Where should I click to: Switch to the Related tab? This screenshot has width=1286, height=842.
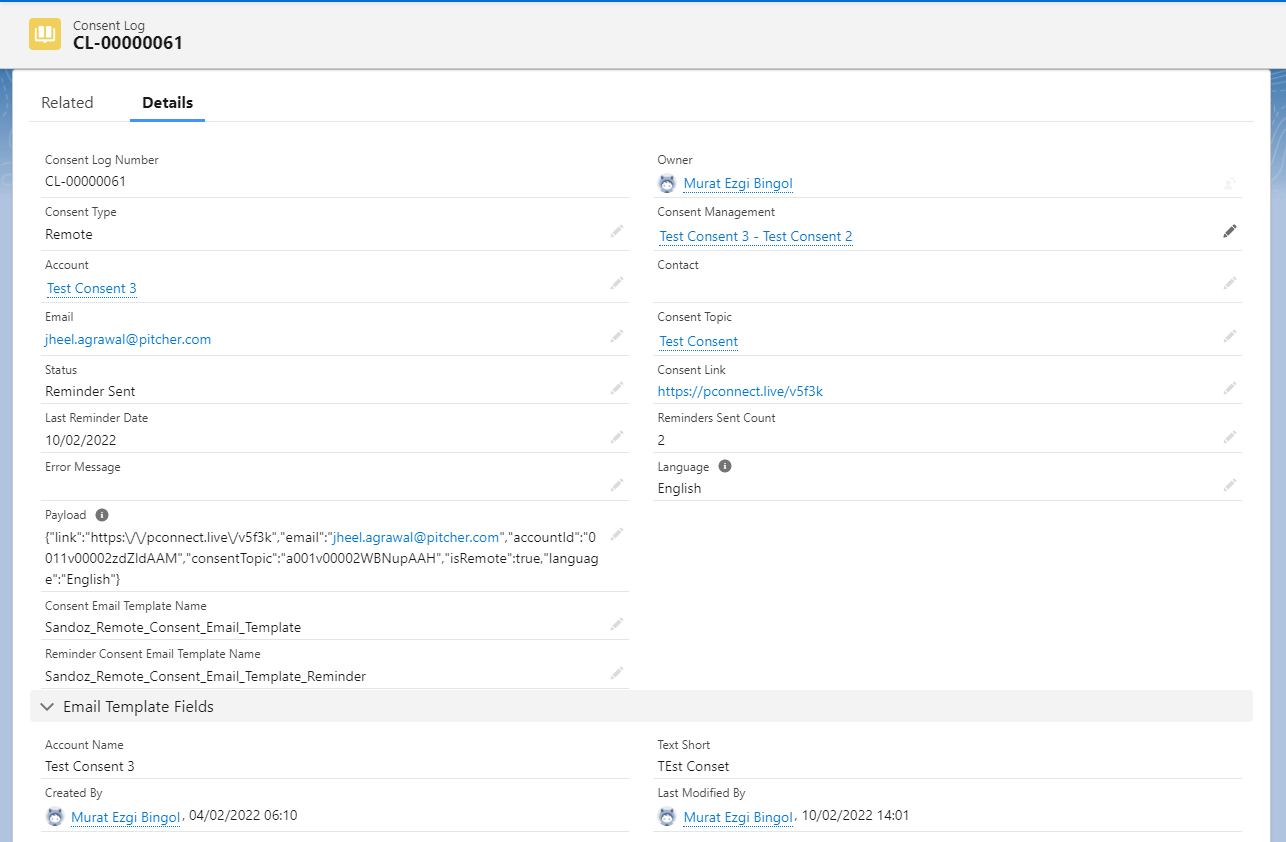[66, 102]
